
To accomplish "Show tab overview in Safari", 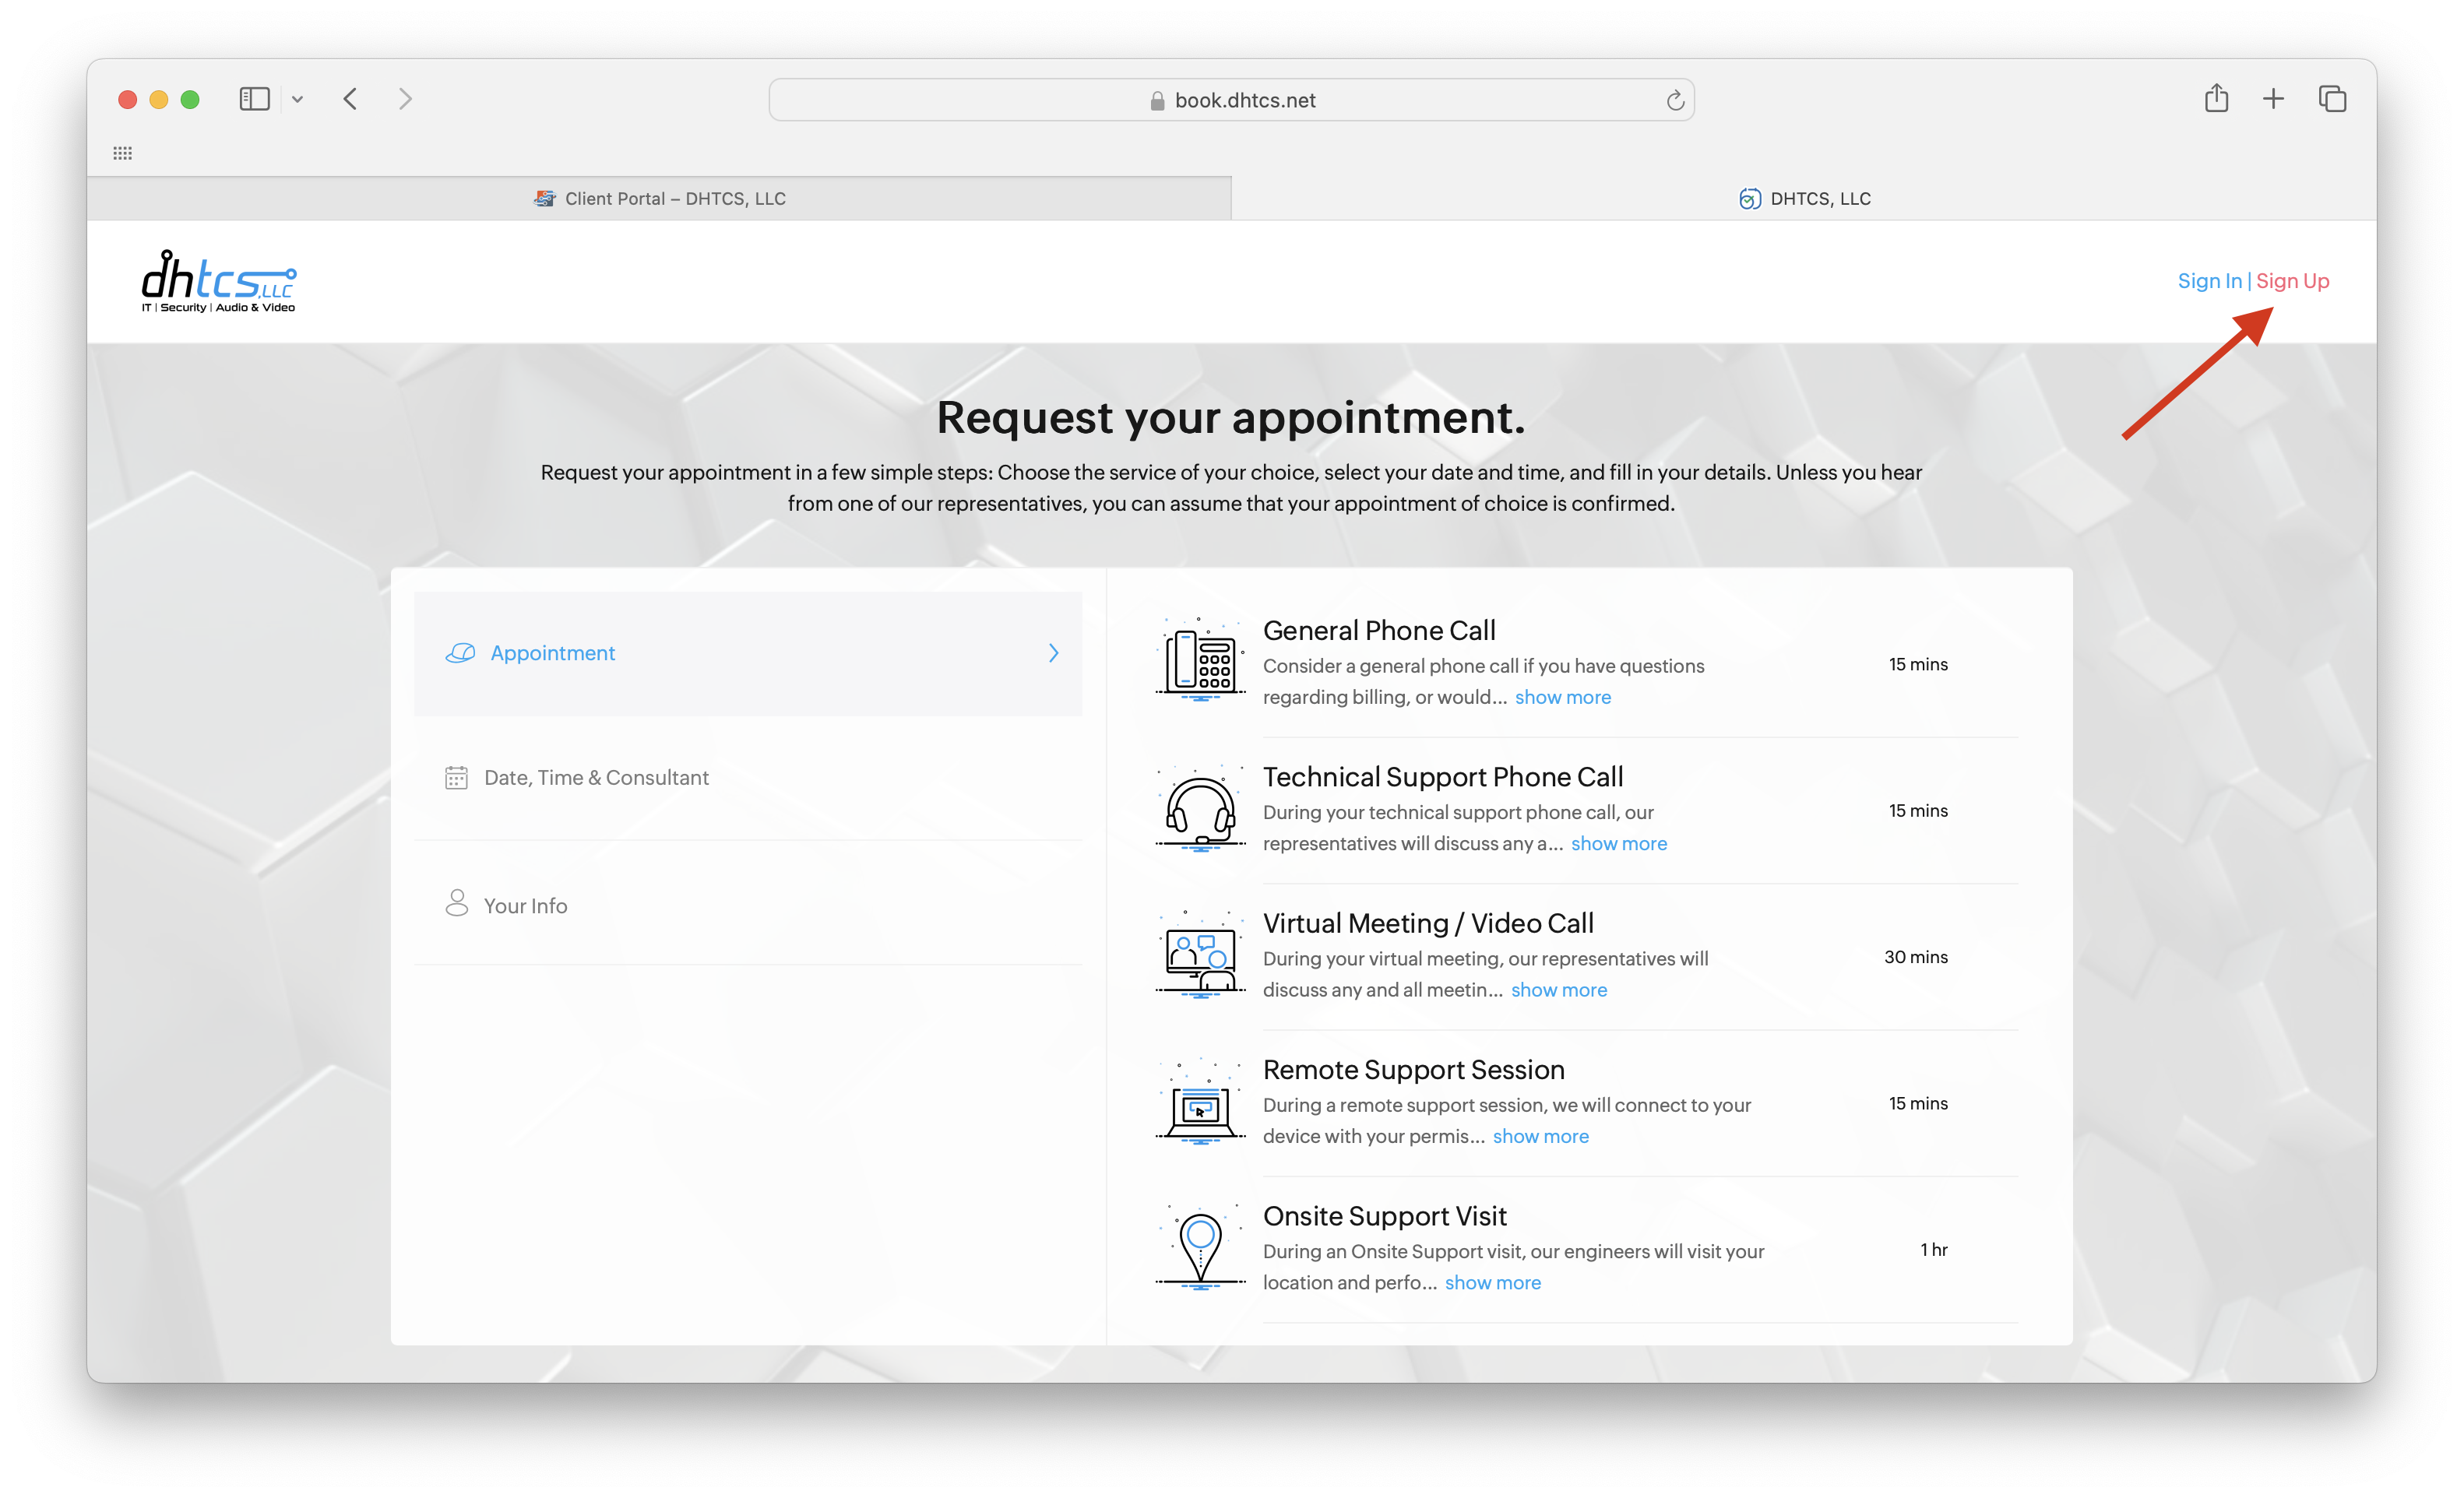I will pos(2332,99).
